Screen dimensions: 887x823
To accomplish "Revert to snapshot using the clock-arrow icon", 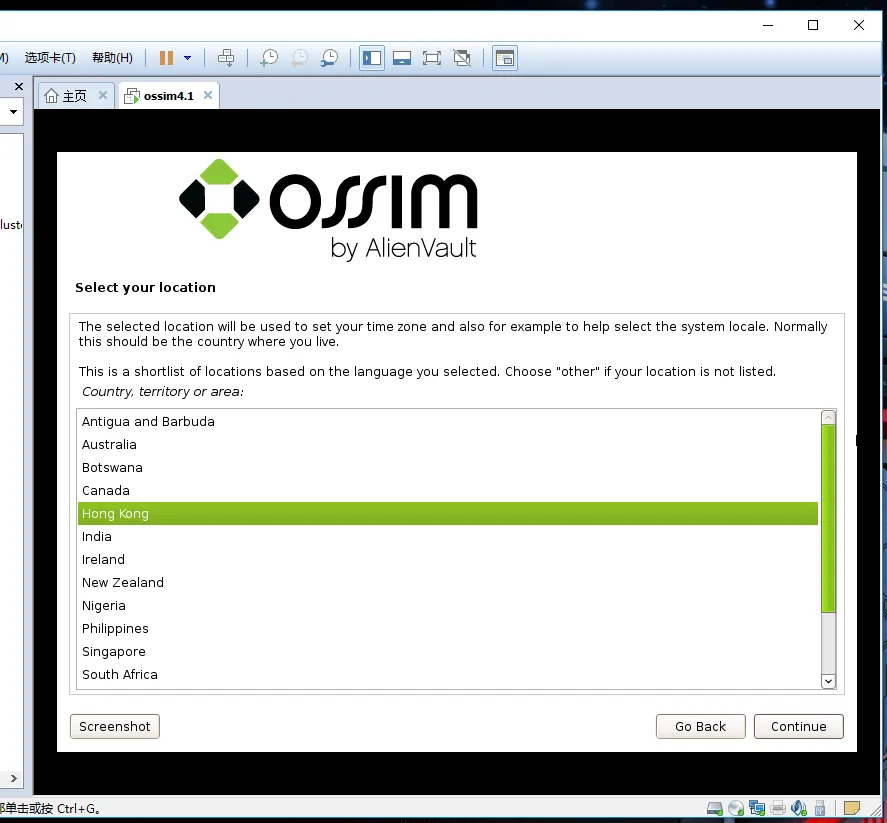I will [x=299, y=58].
